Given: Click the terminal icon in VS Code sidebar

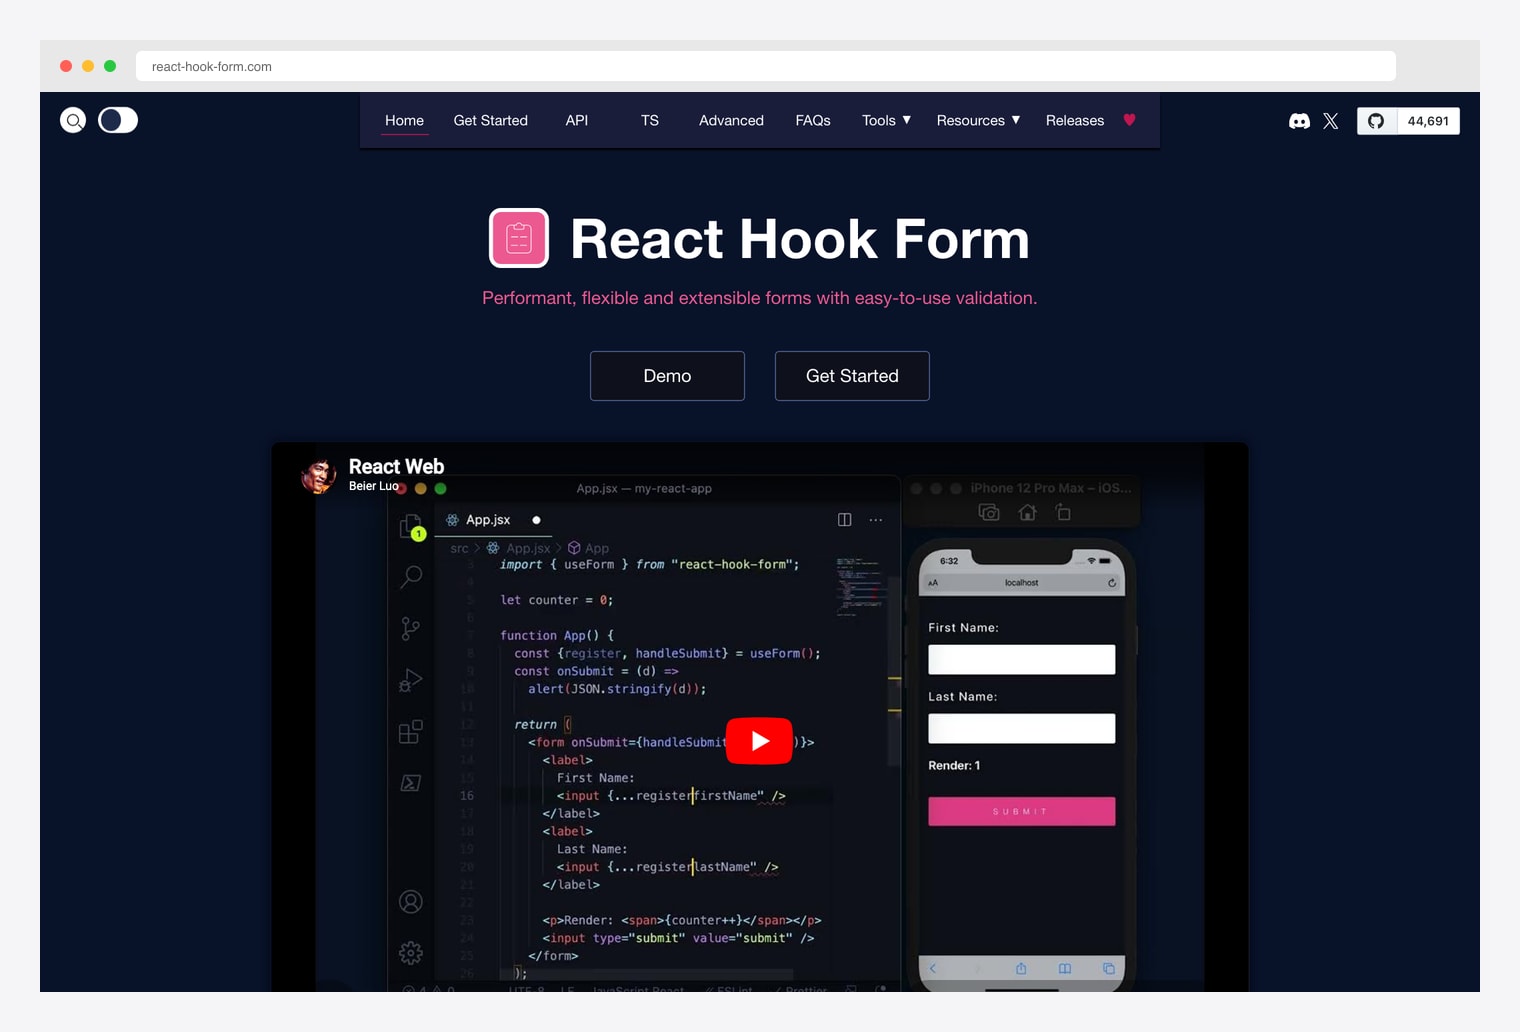Looking at the screenshot, I should coord(411,783).
